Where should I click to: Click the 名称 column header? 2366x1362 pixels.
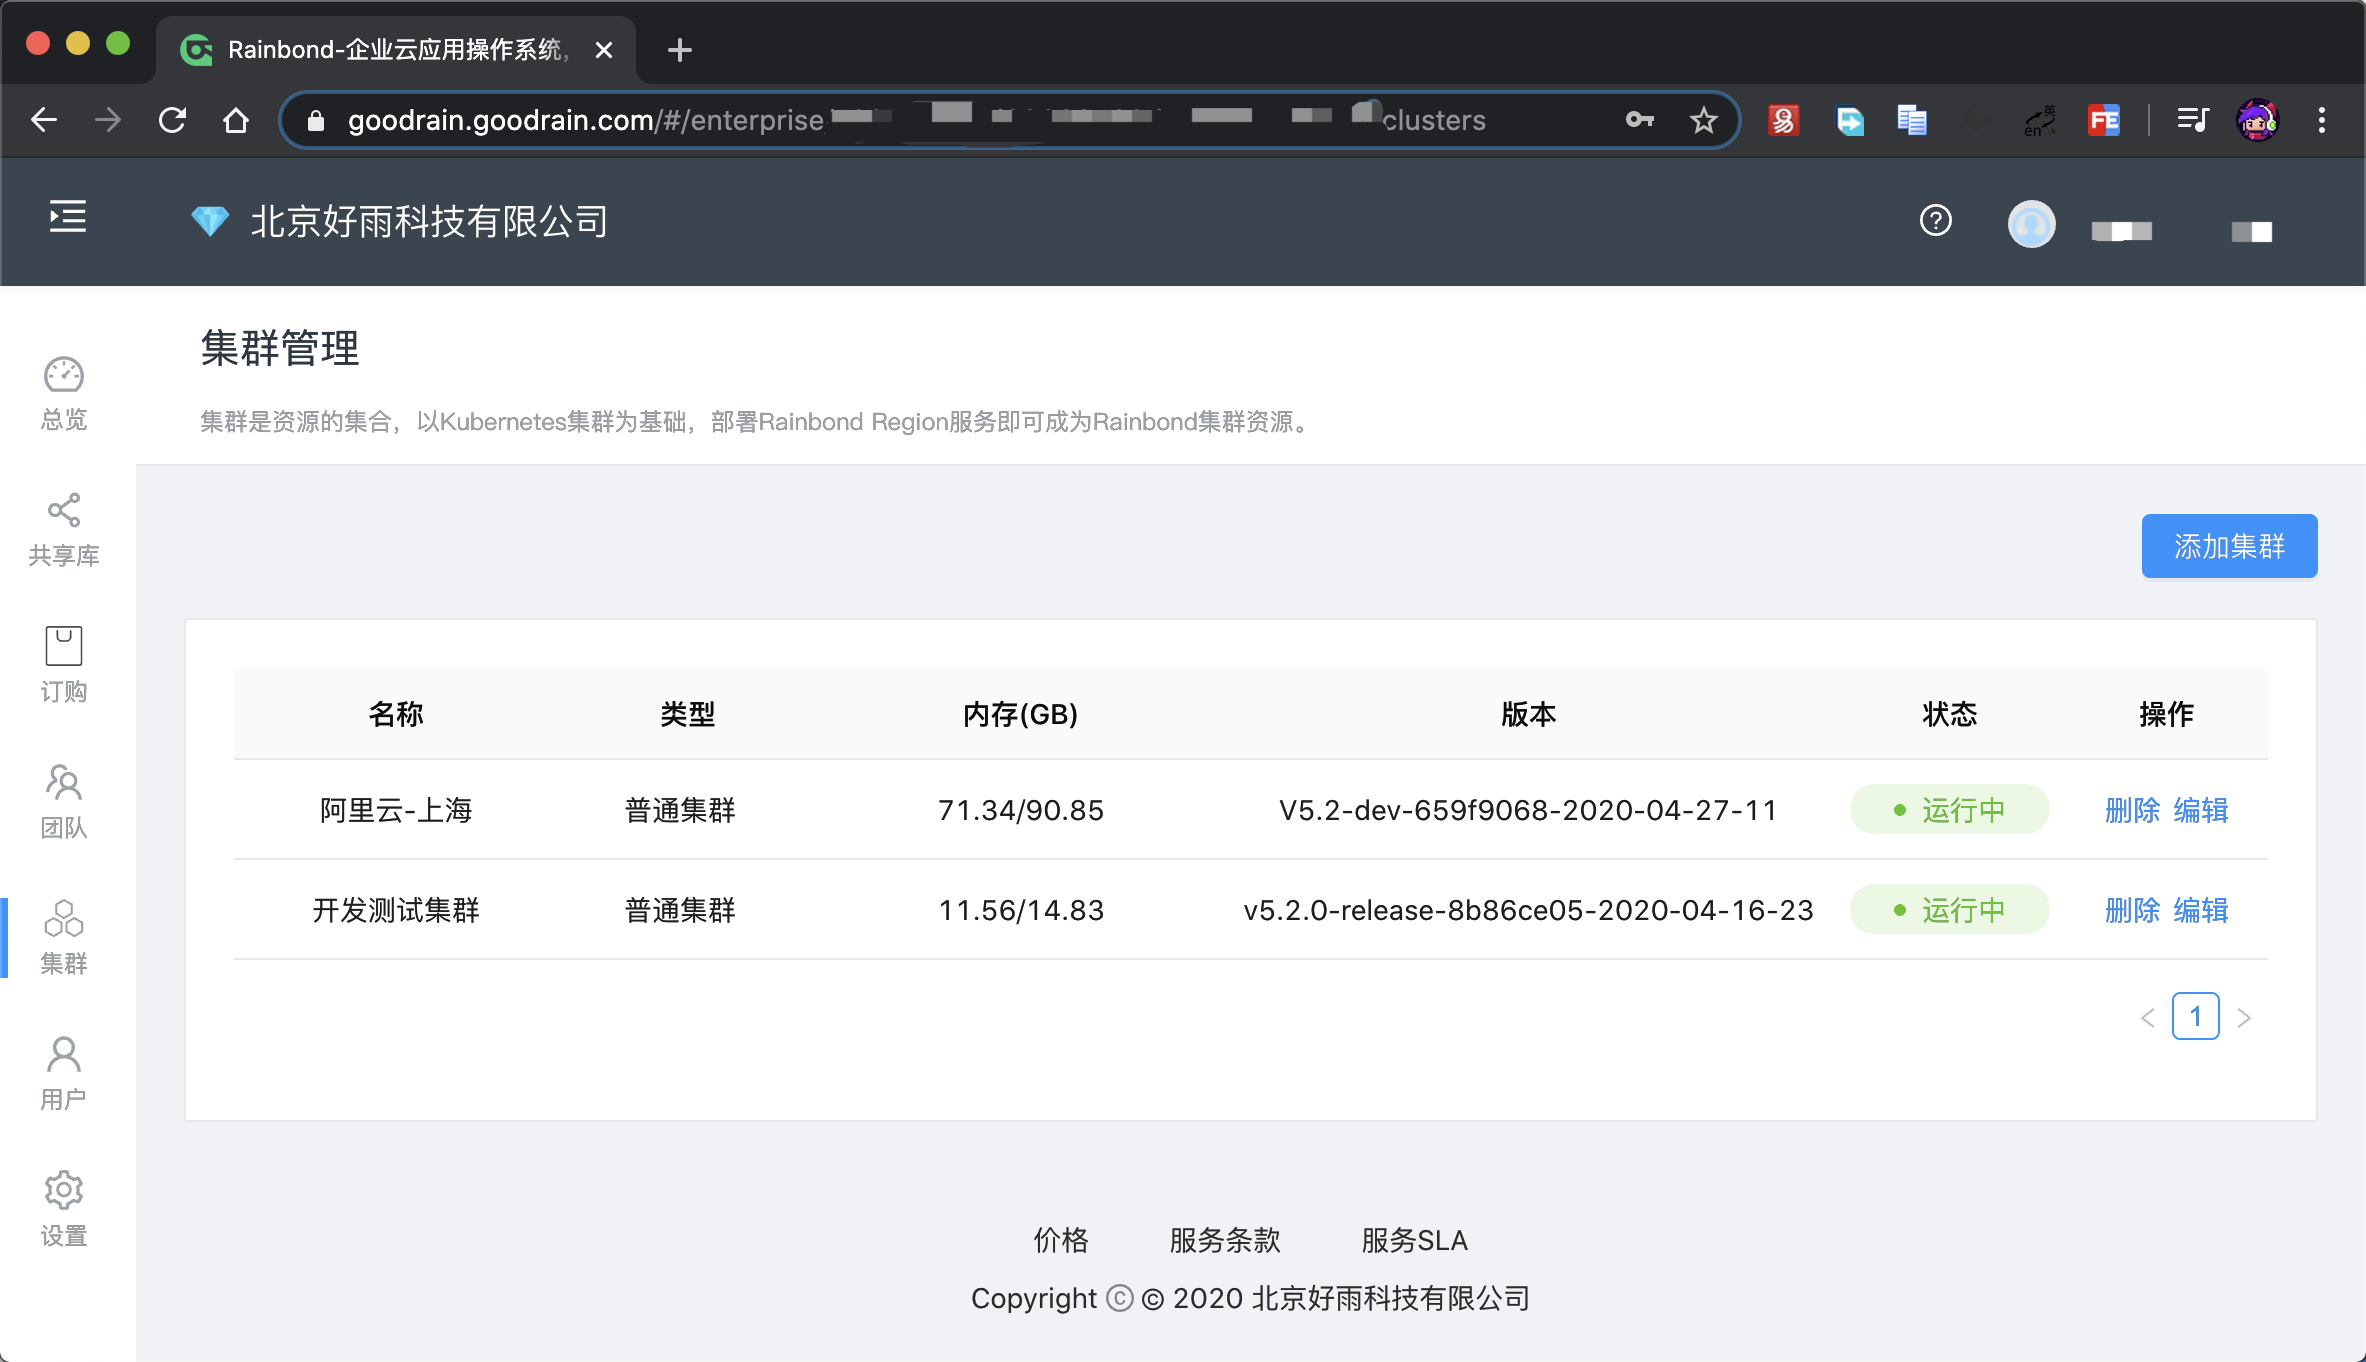[x=396, y=714]
